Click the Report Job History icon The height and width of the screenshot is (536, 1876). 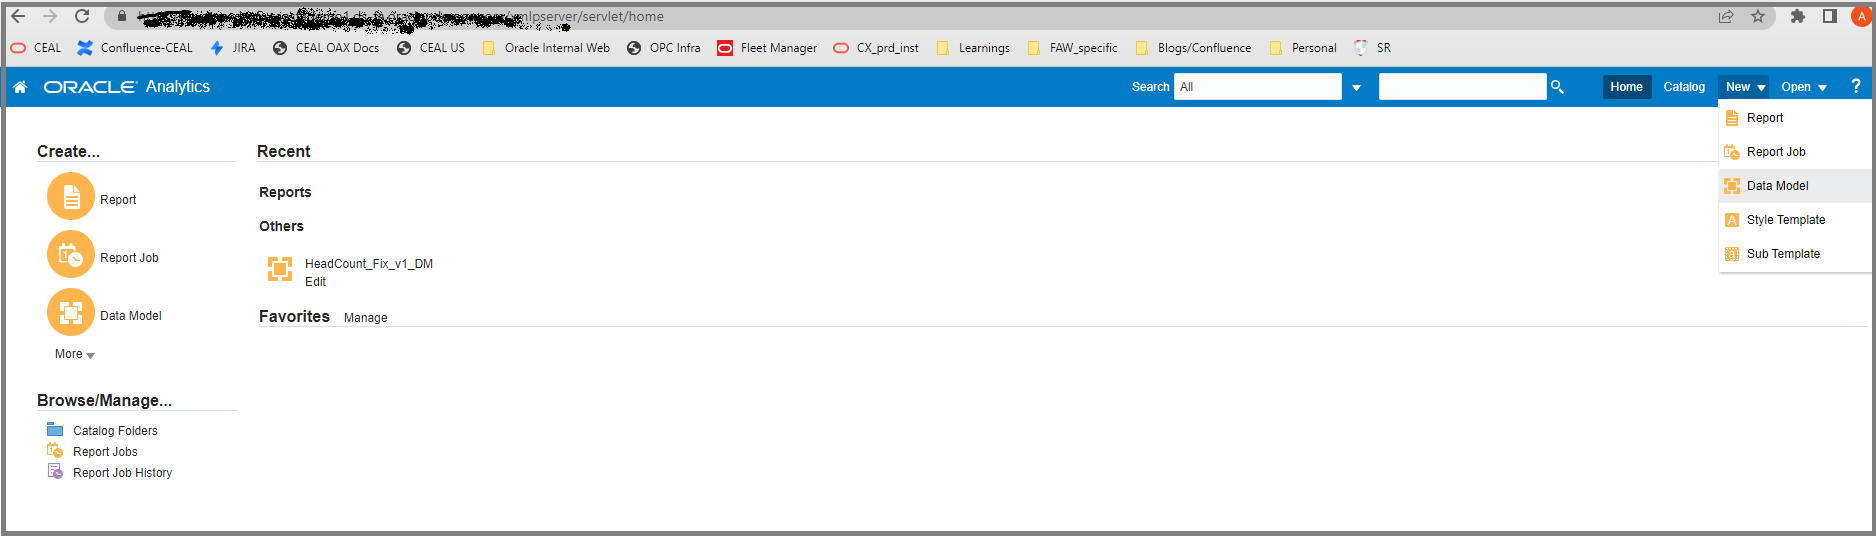click(x=55, y=472)
